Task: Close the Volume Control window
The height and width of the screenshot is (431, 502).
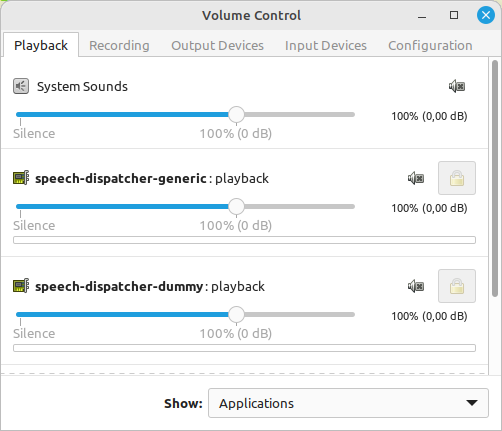Action: (486, 15)
